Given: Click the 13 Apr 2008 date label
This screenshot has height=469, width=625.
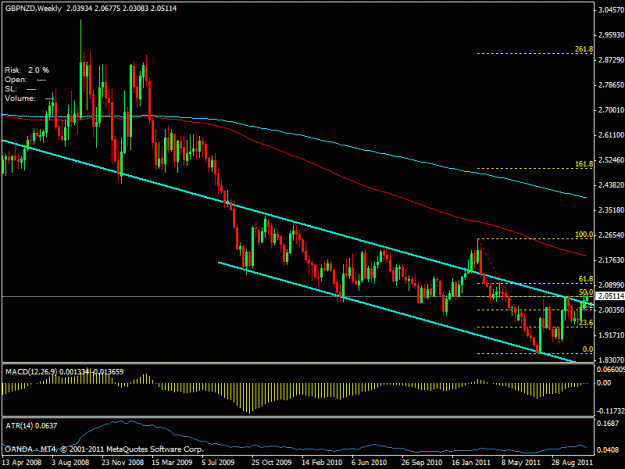Looking at the screenshot, I should [22, 463].
